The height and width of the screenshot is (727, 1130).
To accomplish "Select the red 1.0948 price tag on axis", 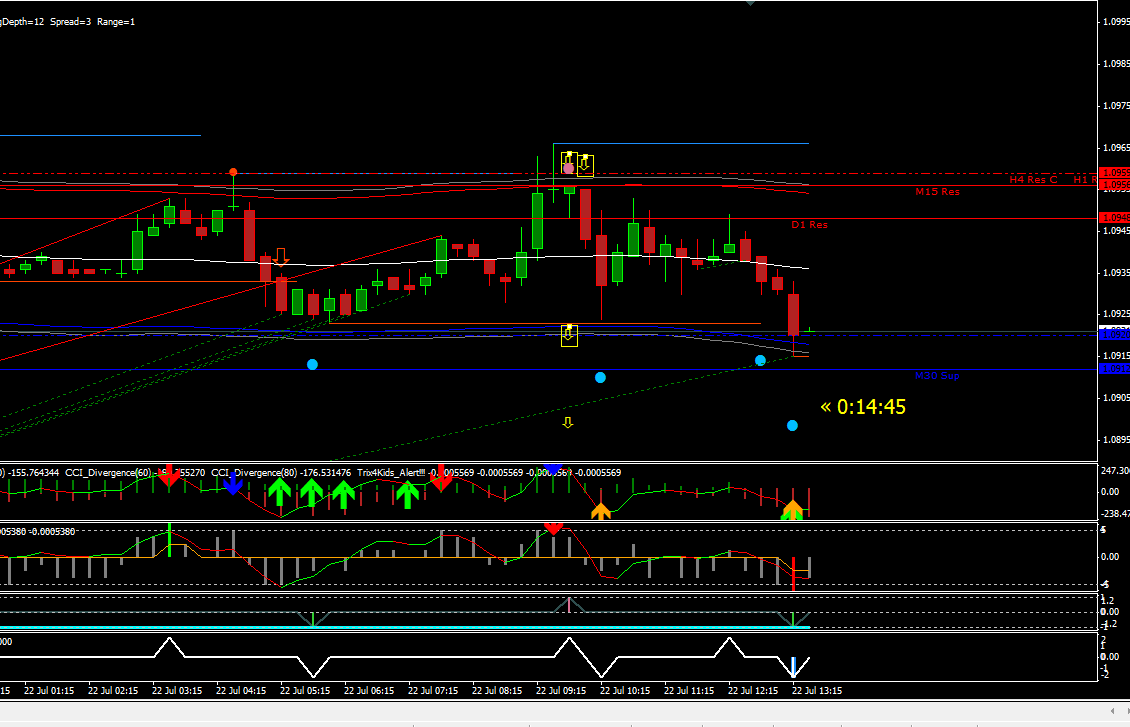I will (1114, 218).
